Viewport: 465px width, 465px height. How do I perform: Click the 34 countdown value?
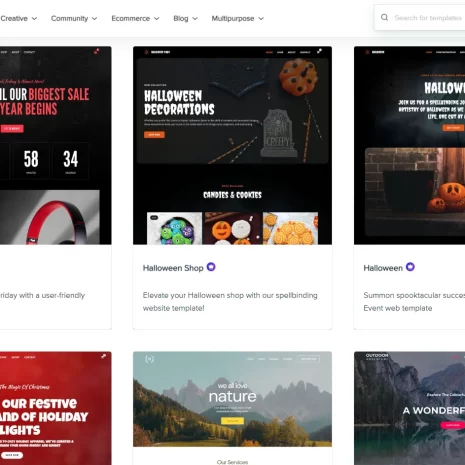click(71, 159)
